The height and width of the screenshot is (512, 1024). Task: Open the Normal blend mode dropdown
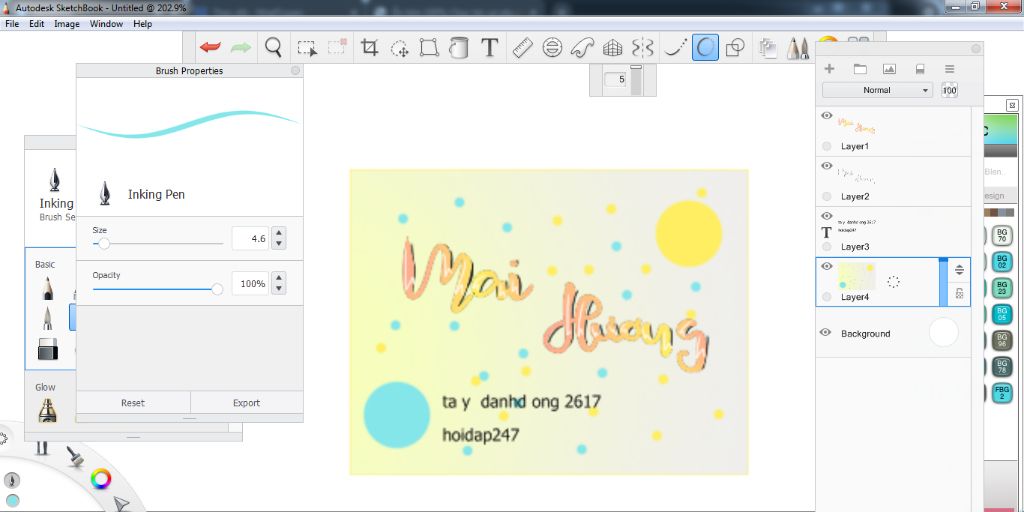coord(877,90)
